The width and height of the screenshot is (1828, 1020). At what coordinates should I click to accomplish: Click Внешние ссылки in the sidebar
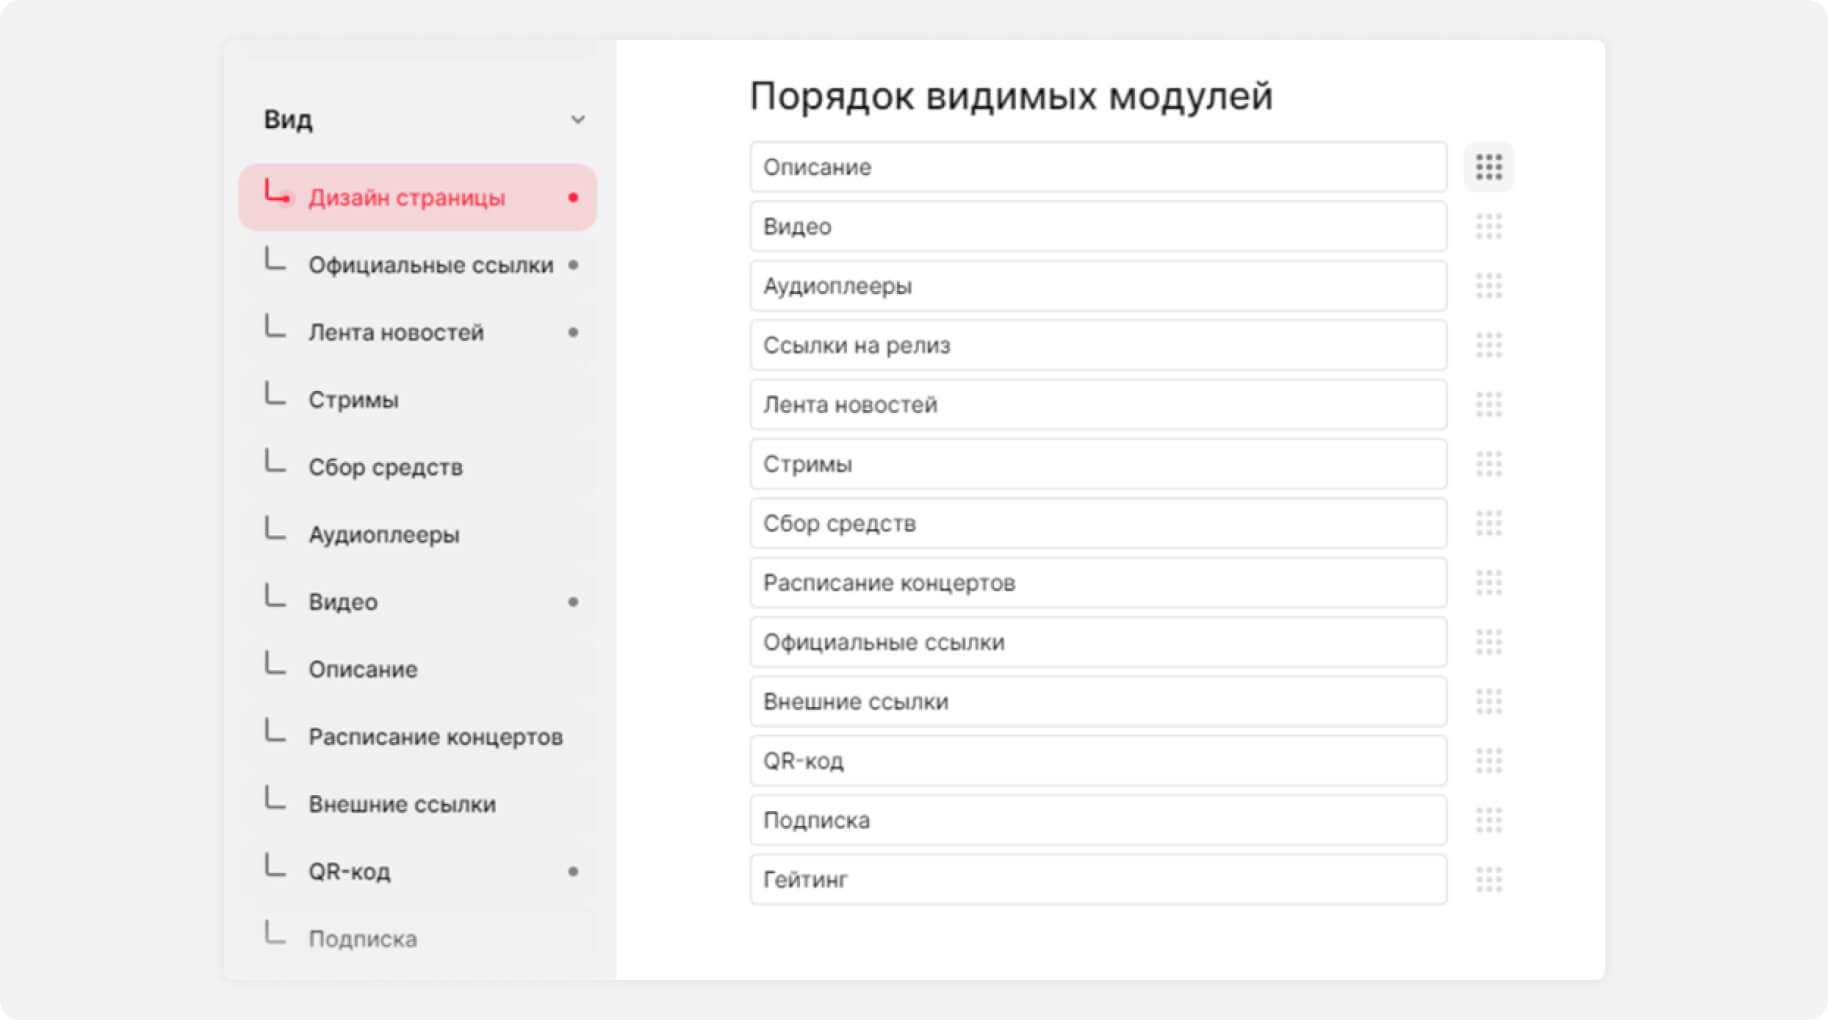[x=401, y=804]
